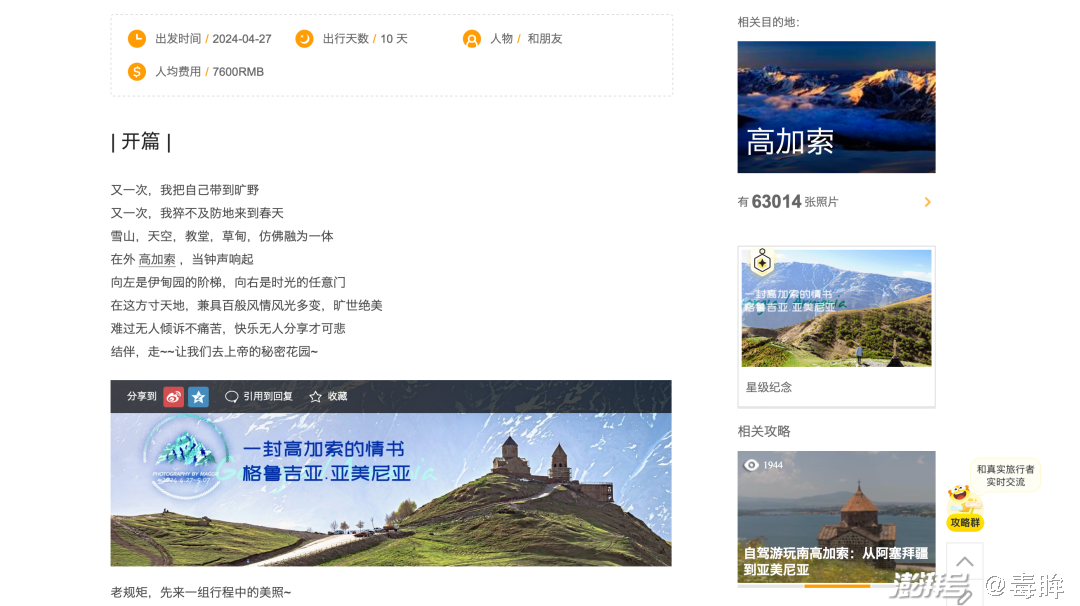Click the 收藏 star icon
Viewport: 1080px width, 606px height.
316,397
